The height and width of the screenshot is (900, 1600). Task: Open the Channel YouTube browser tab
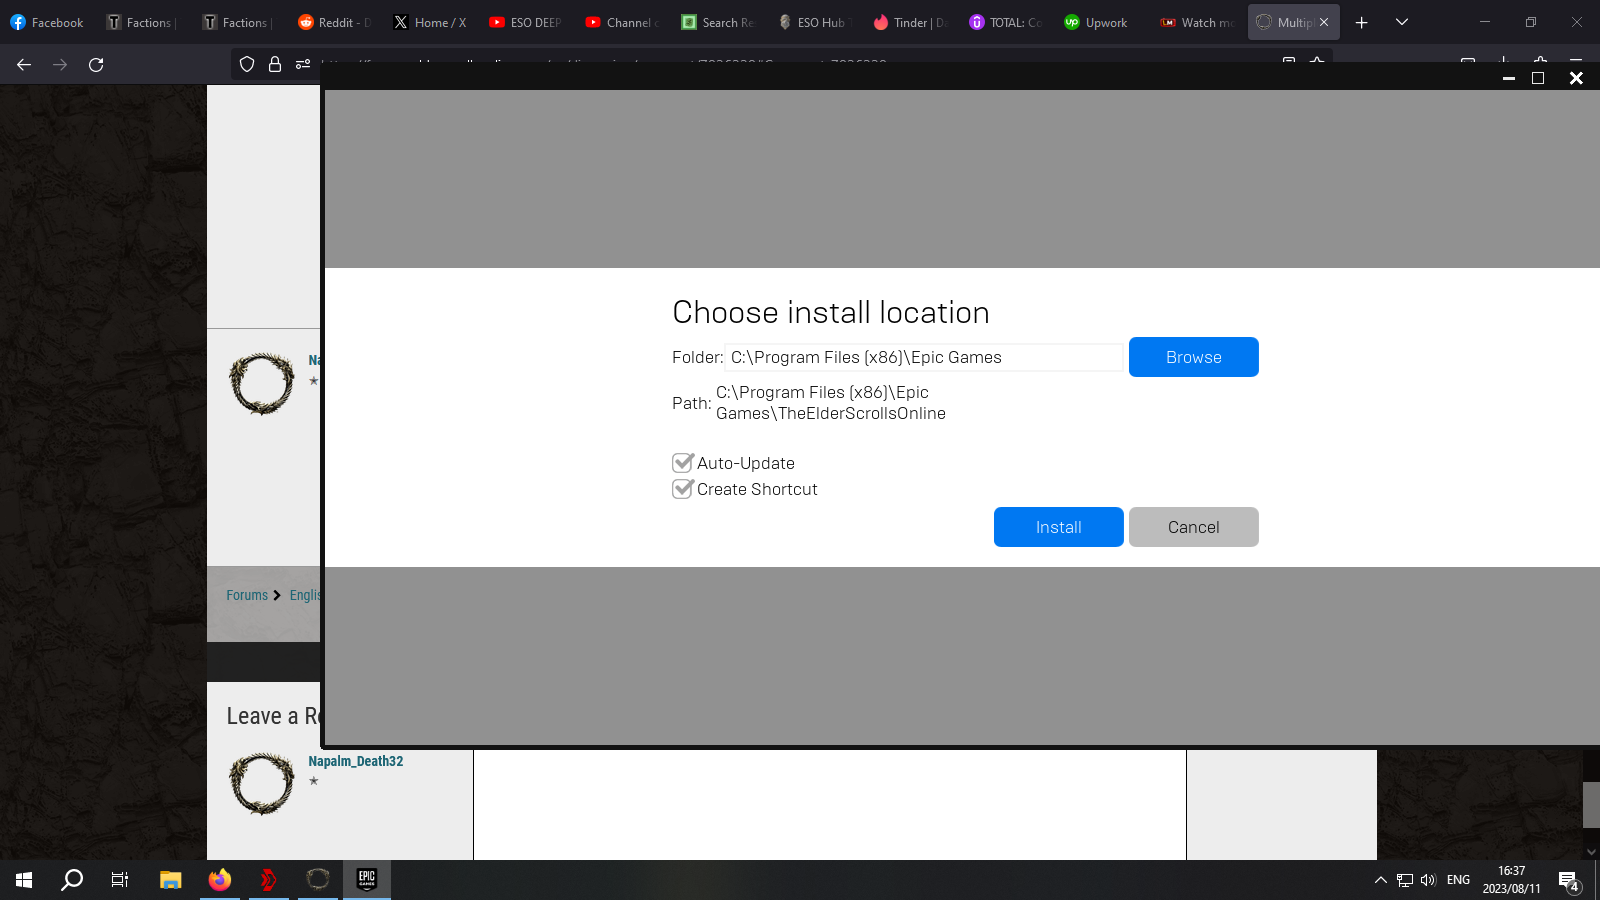(x=622, y=22)
